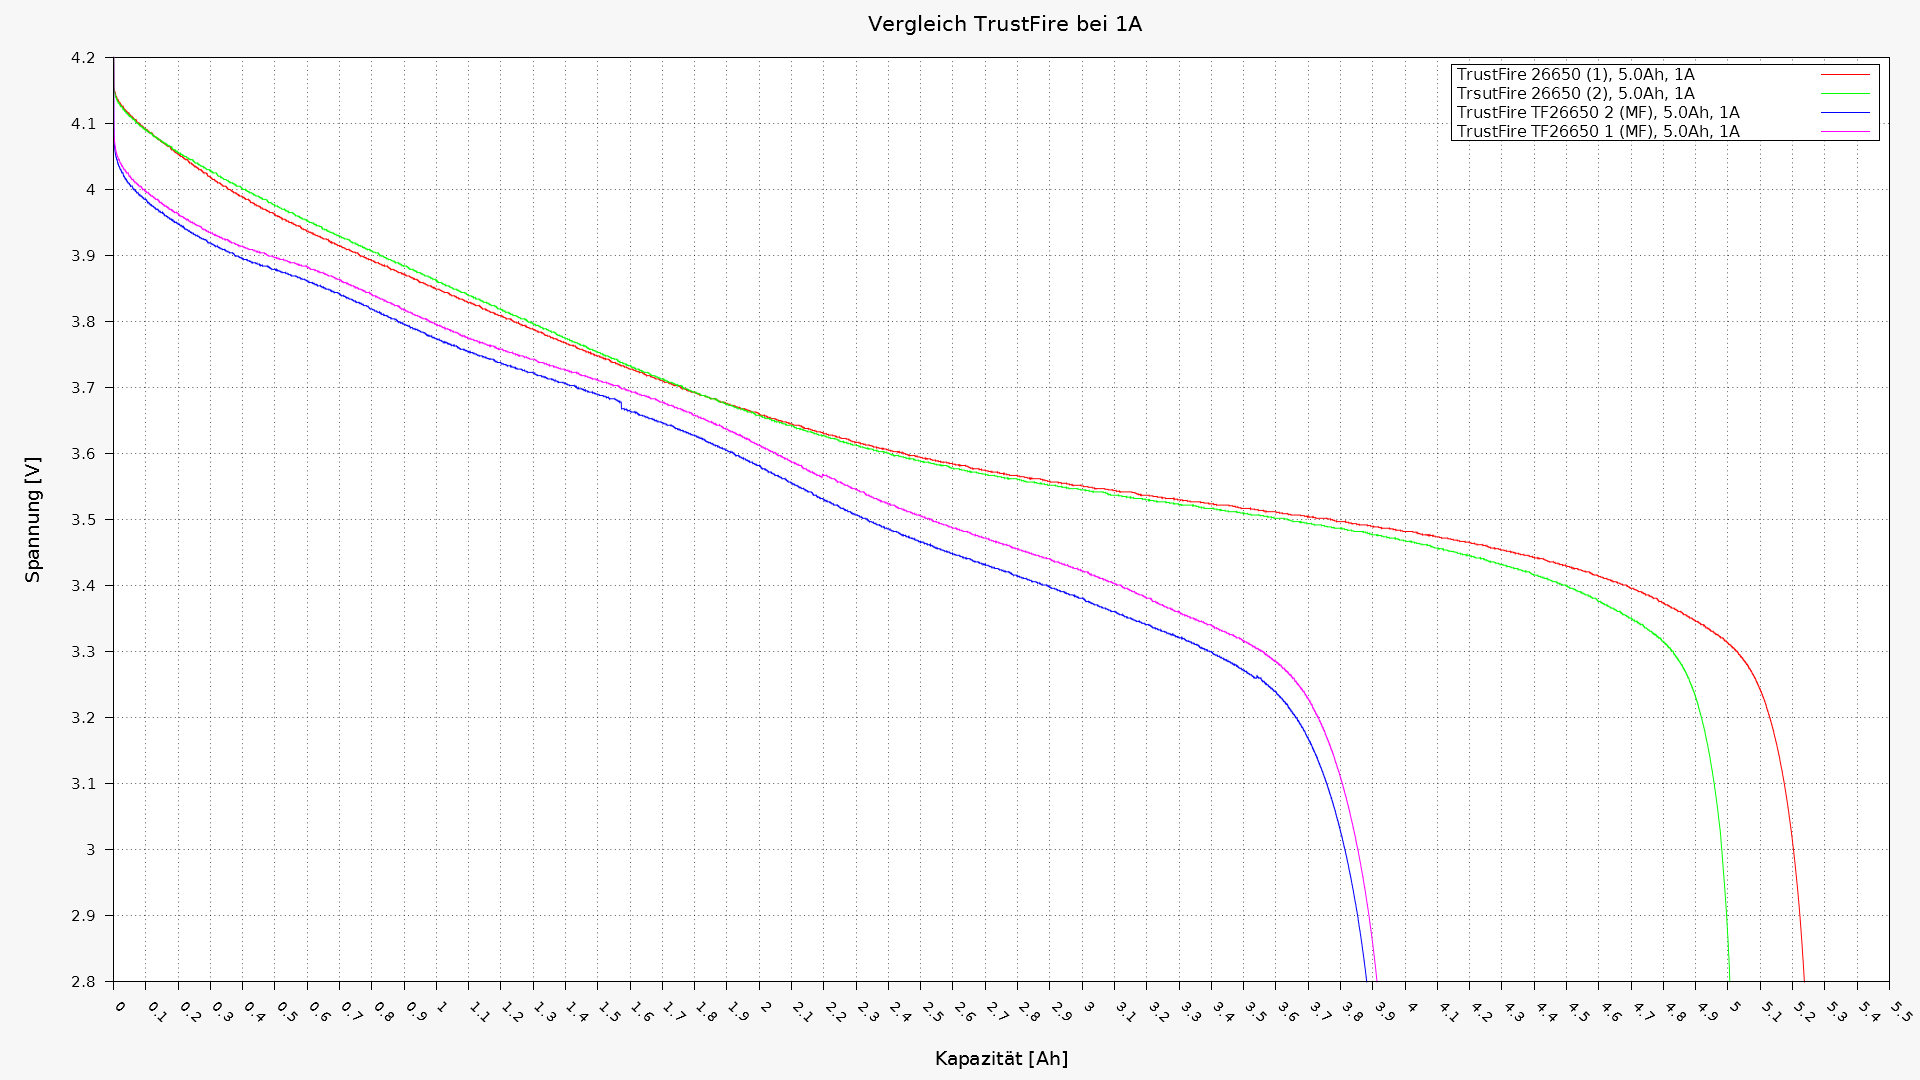Image resolution: width=1920 pixels, height=1080 pixels.
Task: Click Spannung axis tick label "4.2"
Action: tap(83, 58)
